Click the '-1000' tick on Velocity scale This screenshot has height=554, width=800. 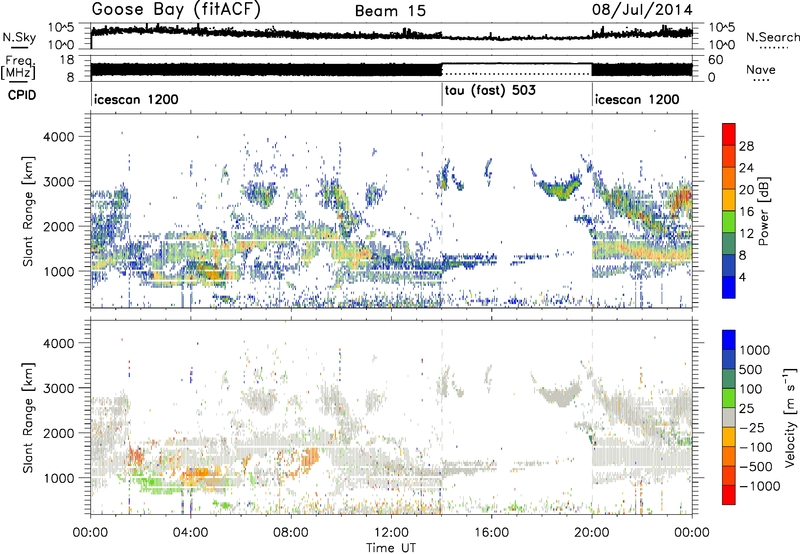pyautogui.click(x=760, y=486)
